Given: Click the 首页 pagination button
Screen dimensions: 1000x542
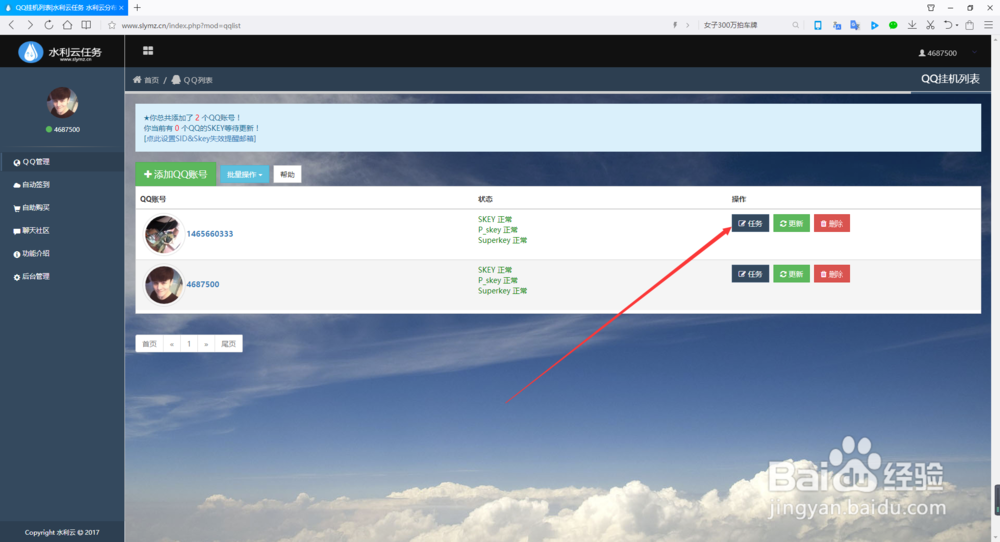Looking at the screenshot, I should tap(149, 344).
